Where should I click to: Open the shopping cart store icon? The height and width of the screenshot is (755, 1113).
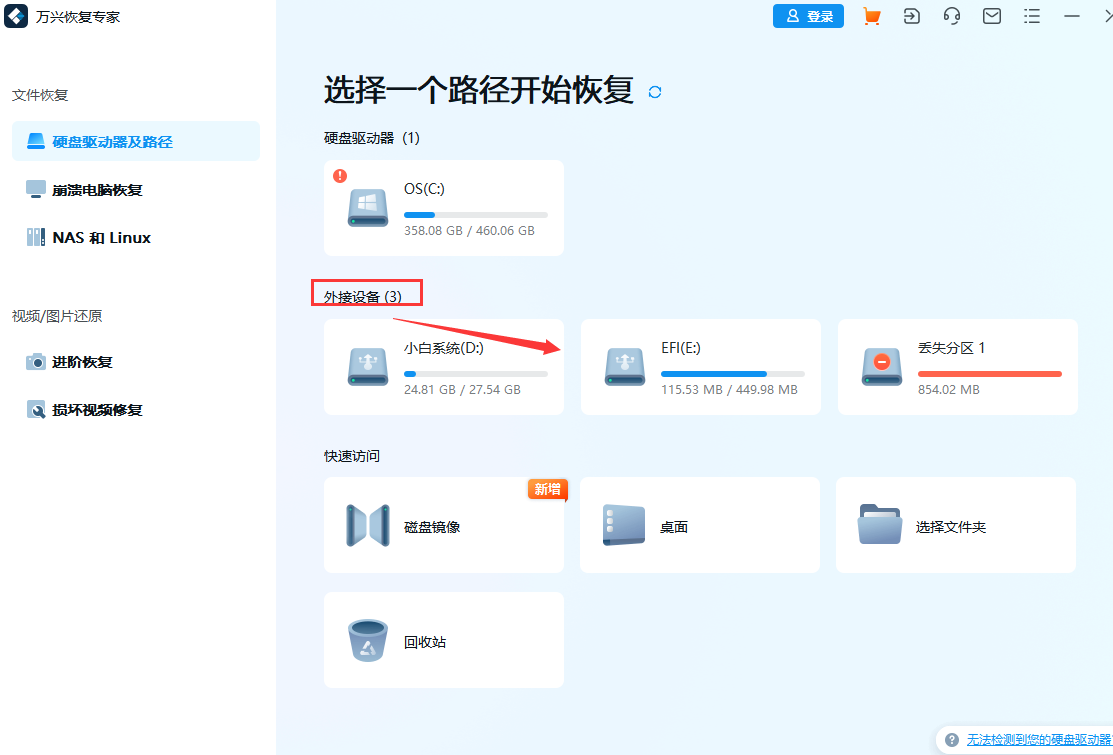pyautogui.click(x=871, y=16)
